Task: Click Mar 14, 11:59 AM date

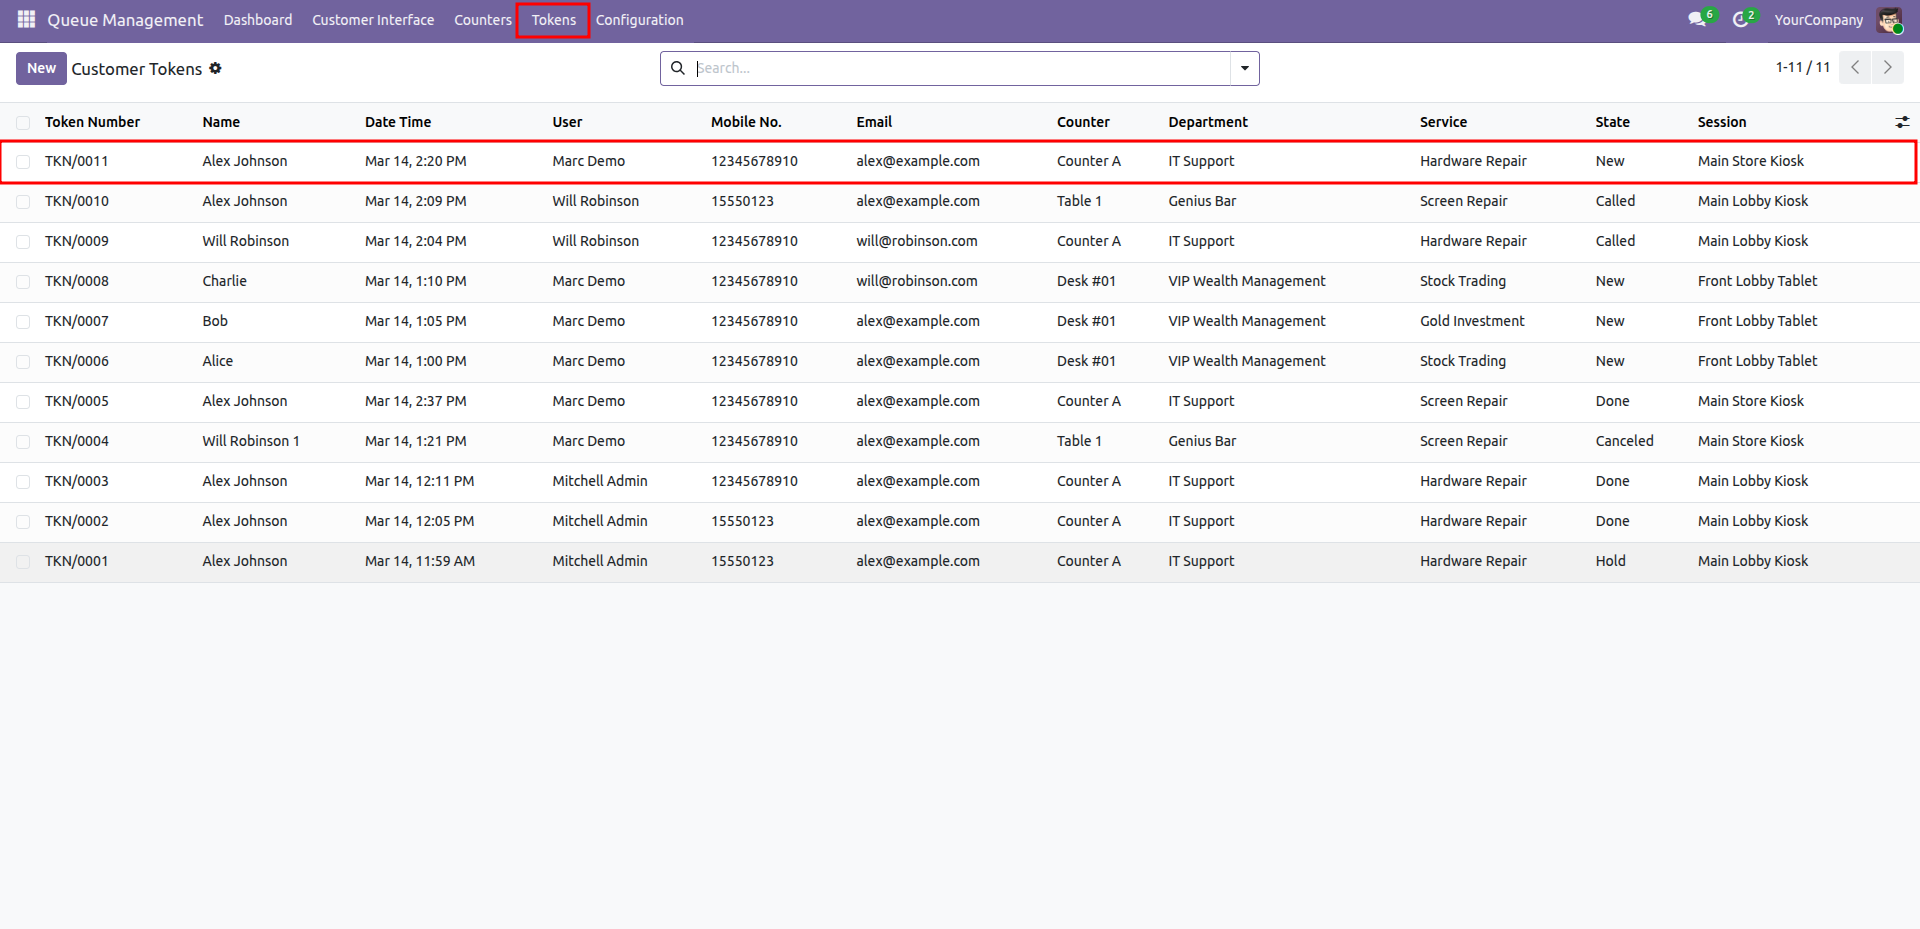Action: (420, 561)
